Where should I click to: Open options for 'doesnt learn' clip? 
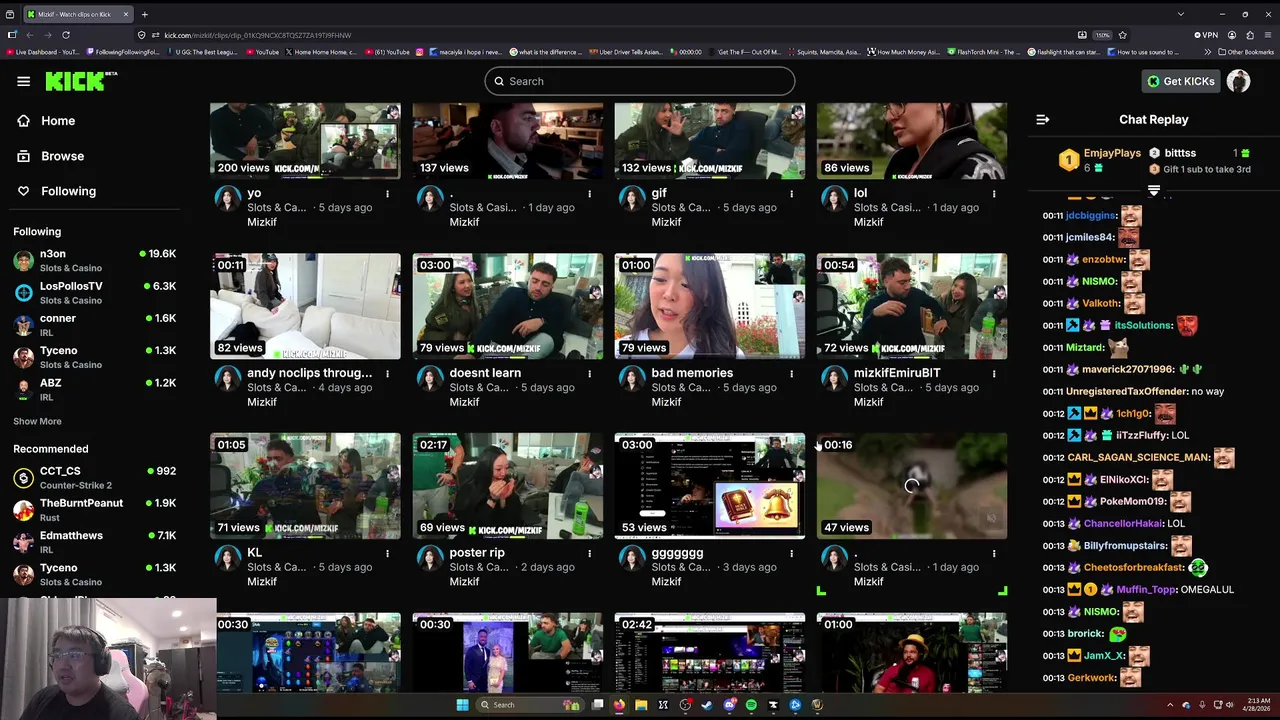click(589, 373)
